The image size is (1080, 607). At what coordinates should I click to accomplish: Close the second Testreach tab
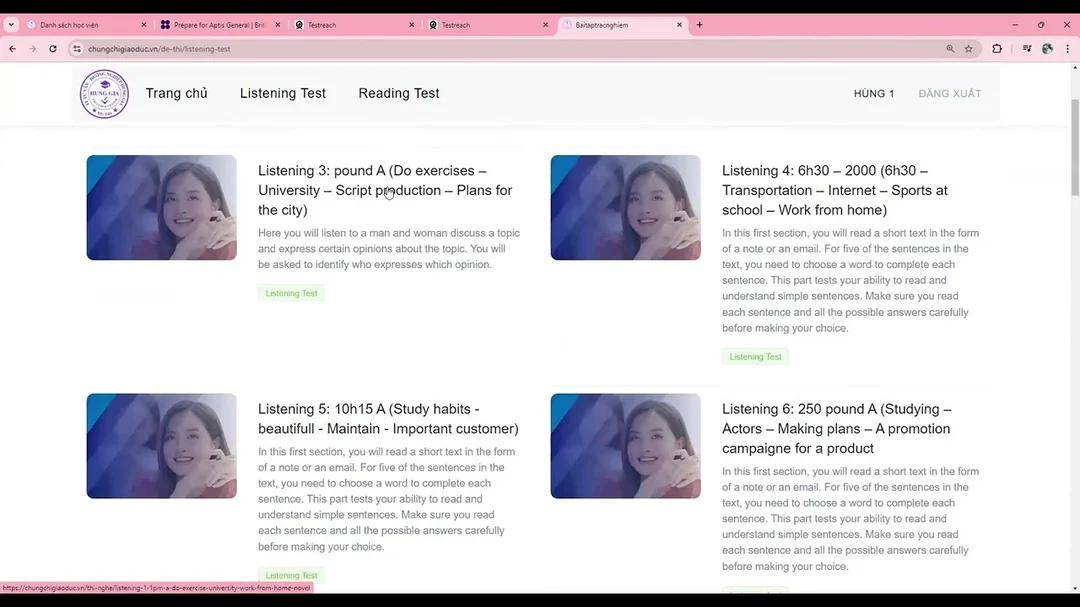click(x=546, y=25)
